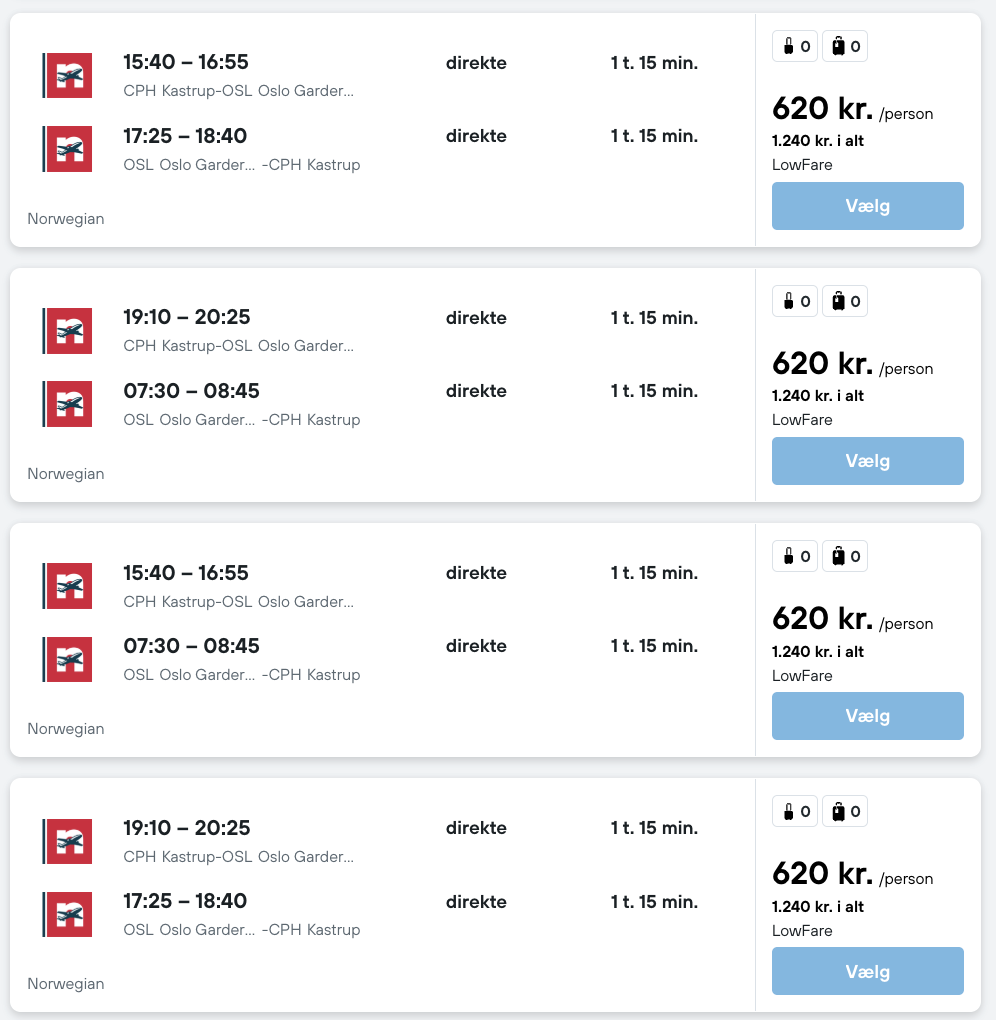
Task: Click the cabin bag icon in the first card
Action: click(788, 46)
